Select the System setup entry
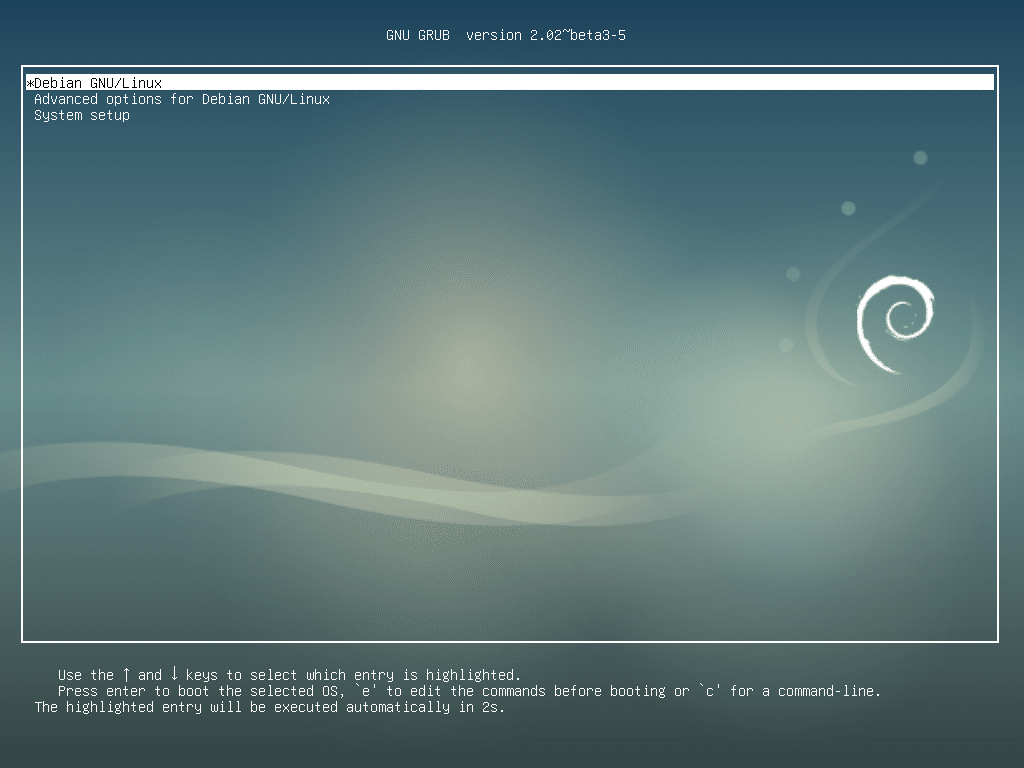Image resolution: width=1024 pixels, height=768 pixels. [81, 115]
